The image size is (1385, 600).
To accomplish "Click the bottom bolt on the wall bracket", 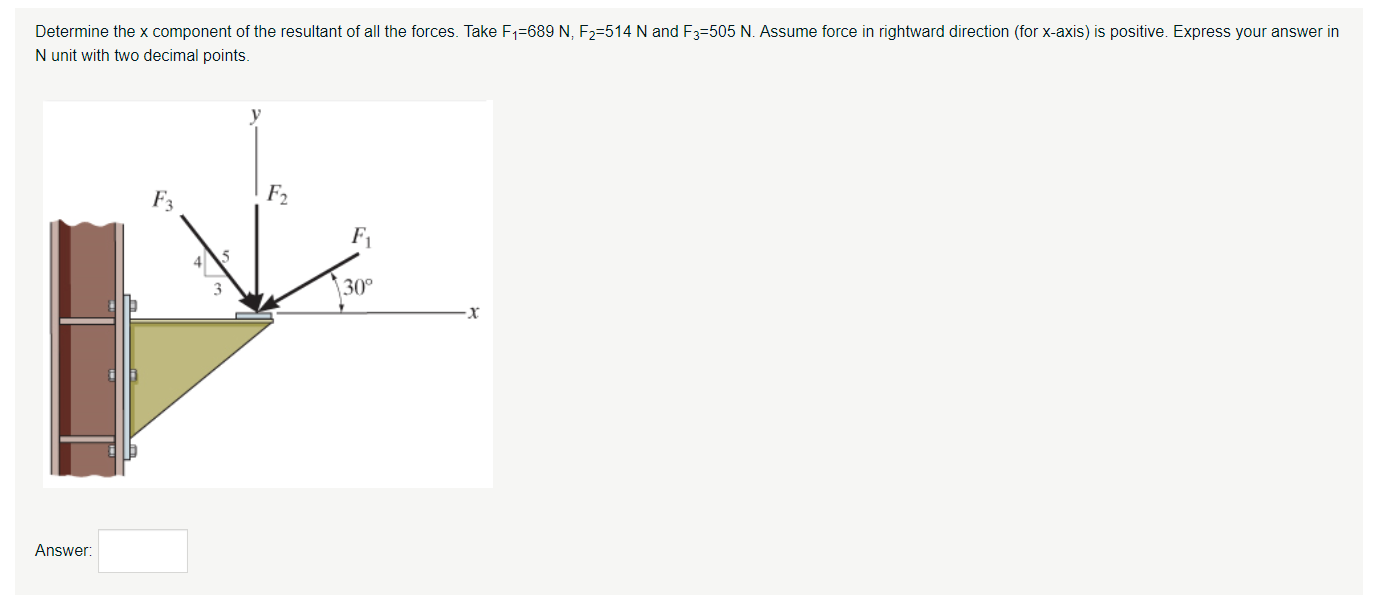I will [x=113, y=452].
